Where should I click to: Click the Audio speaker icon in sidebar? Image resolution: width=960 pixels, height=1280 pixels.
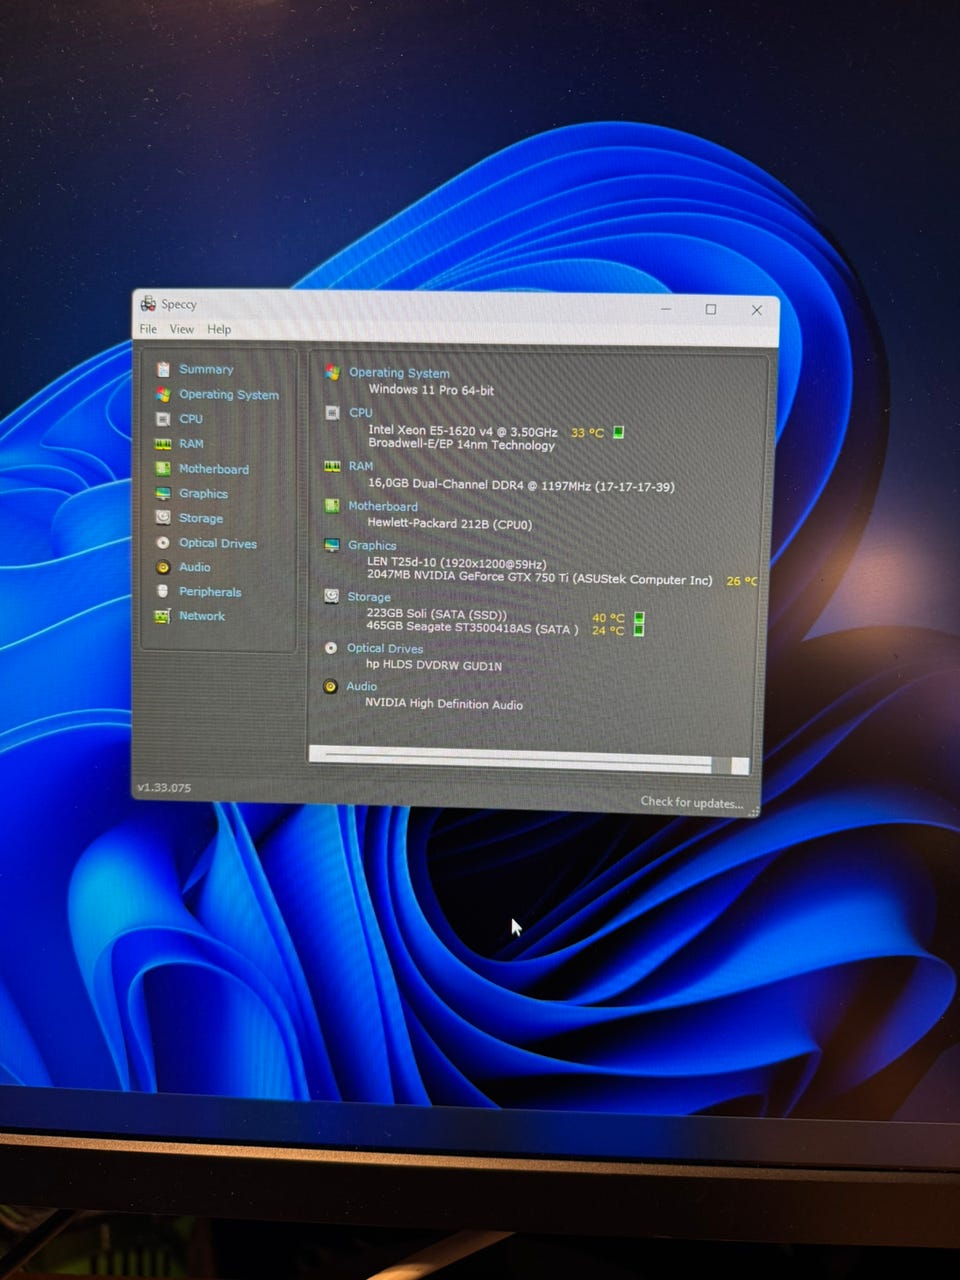pos(163,567)
